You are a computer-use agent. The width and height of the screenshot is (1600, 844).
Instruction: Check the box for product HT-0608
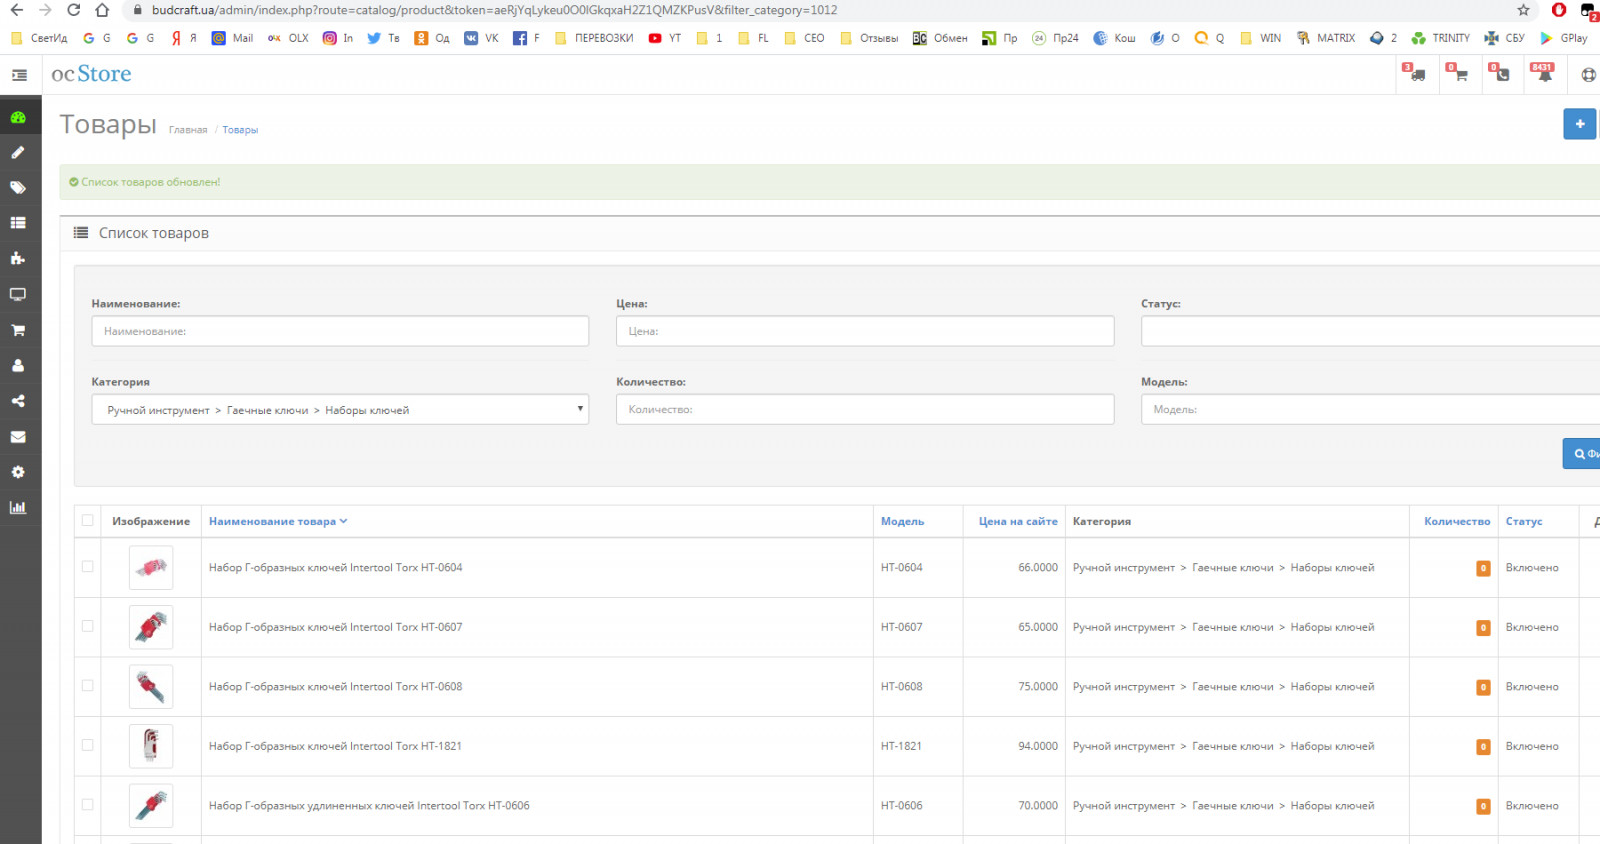pos(88,686)
